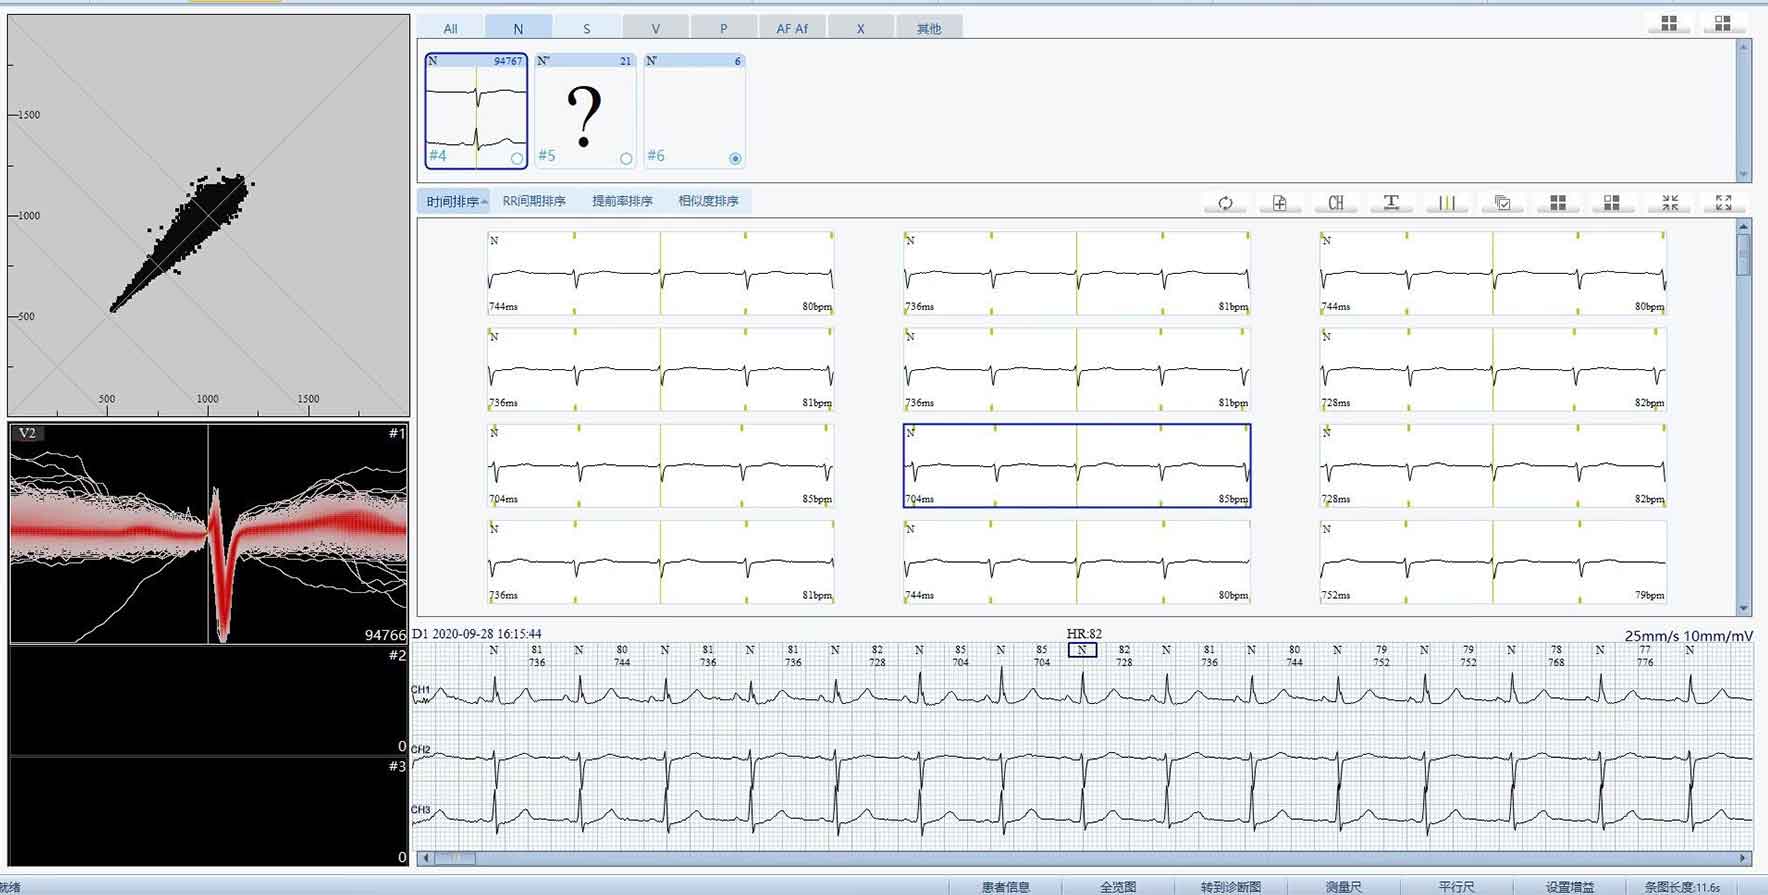Click the empty waveform panel #2
This screenshot has height=895, width=1768.
click(208, 700)
